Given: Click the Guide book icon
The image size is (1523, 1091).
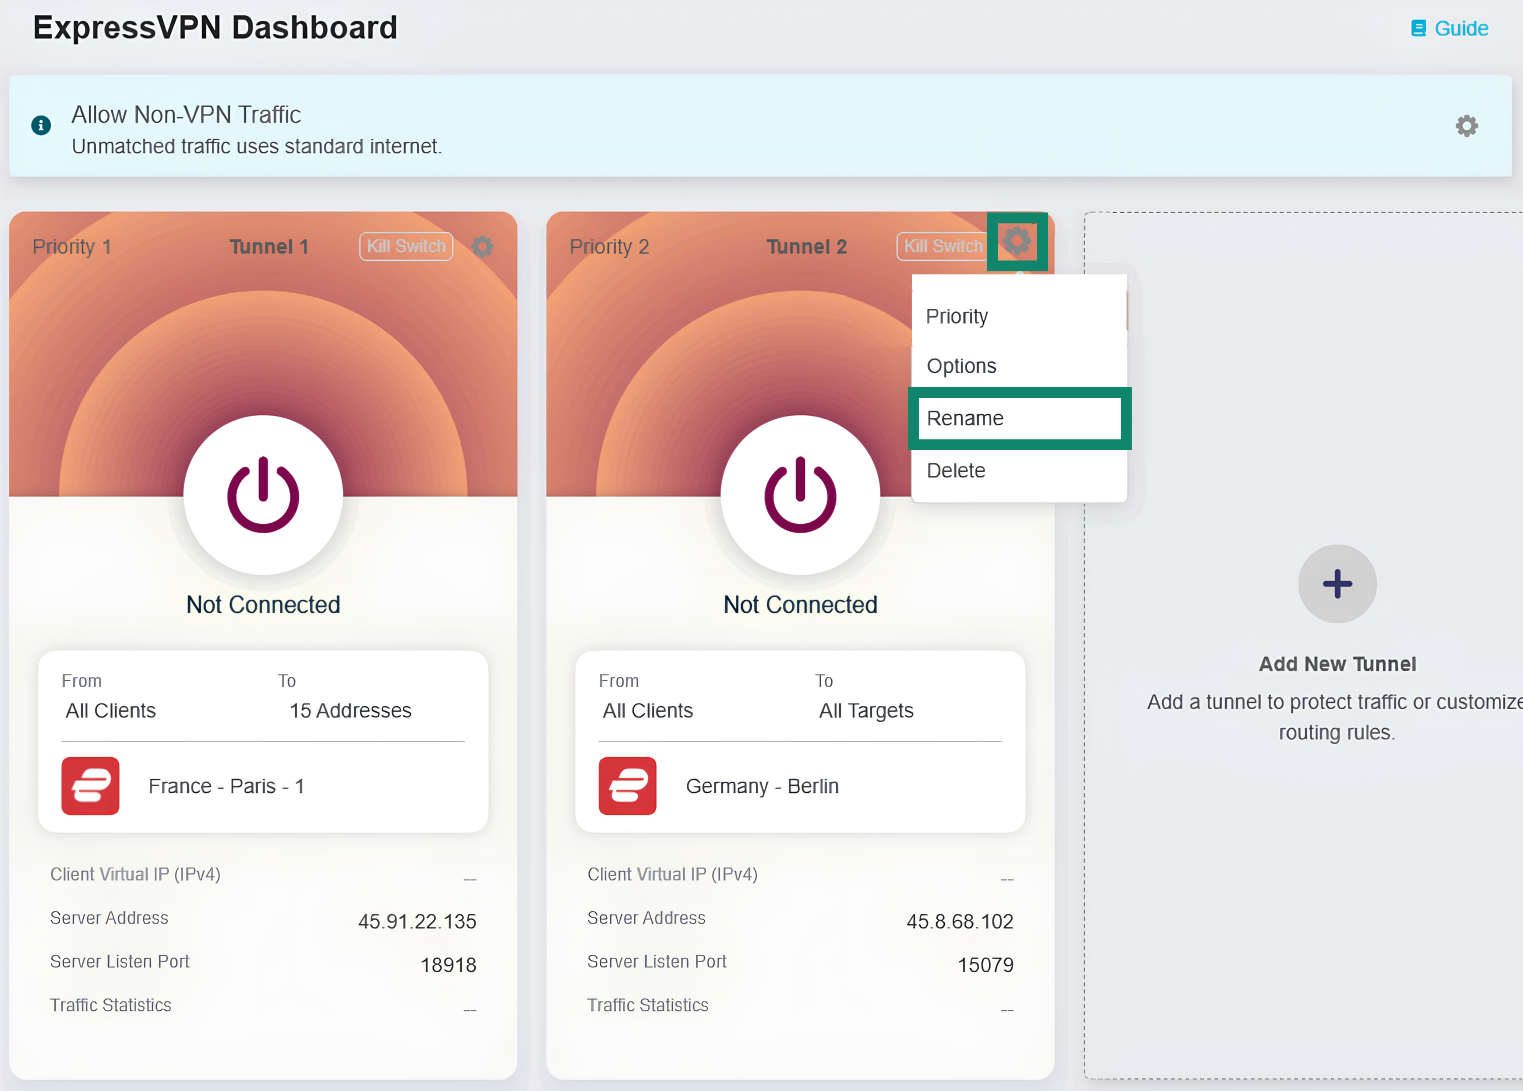Looking at the screenshot, I should tap(1418, 28).
